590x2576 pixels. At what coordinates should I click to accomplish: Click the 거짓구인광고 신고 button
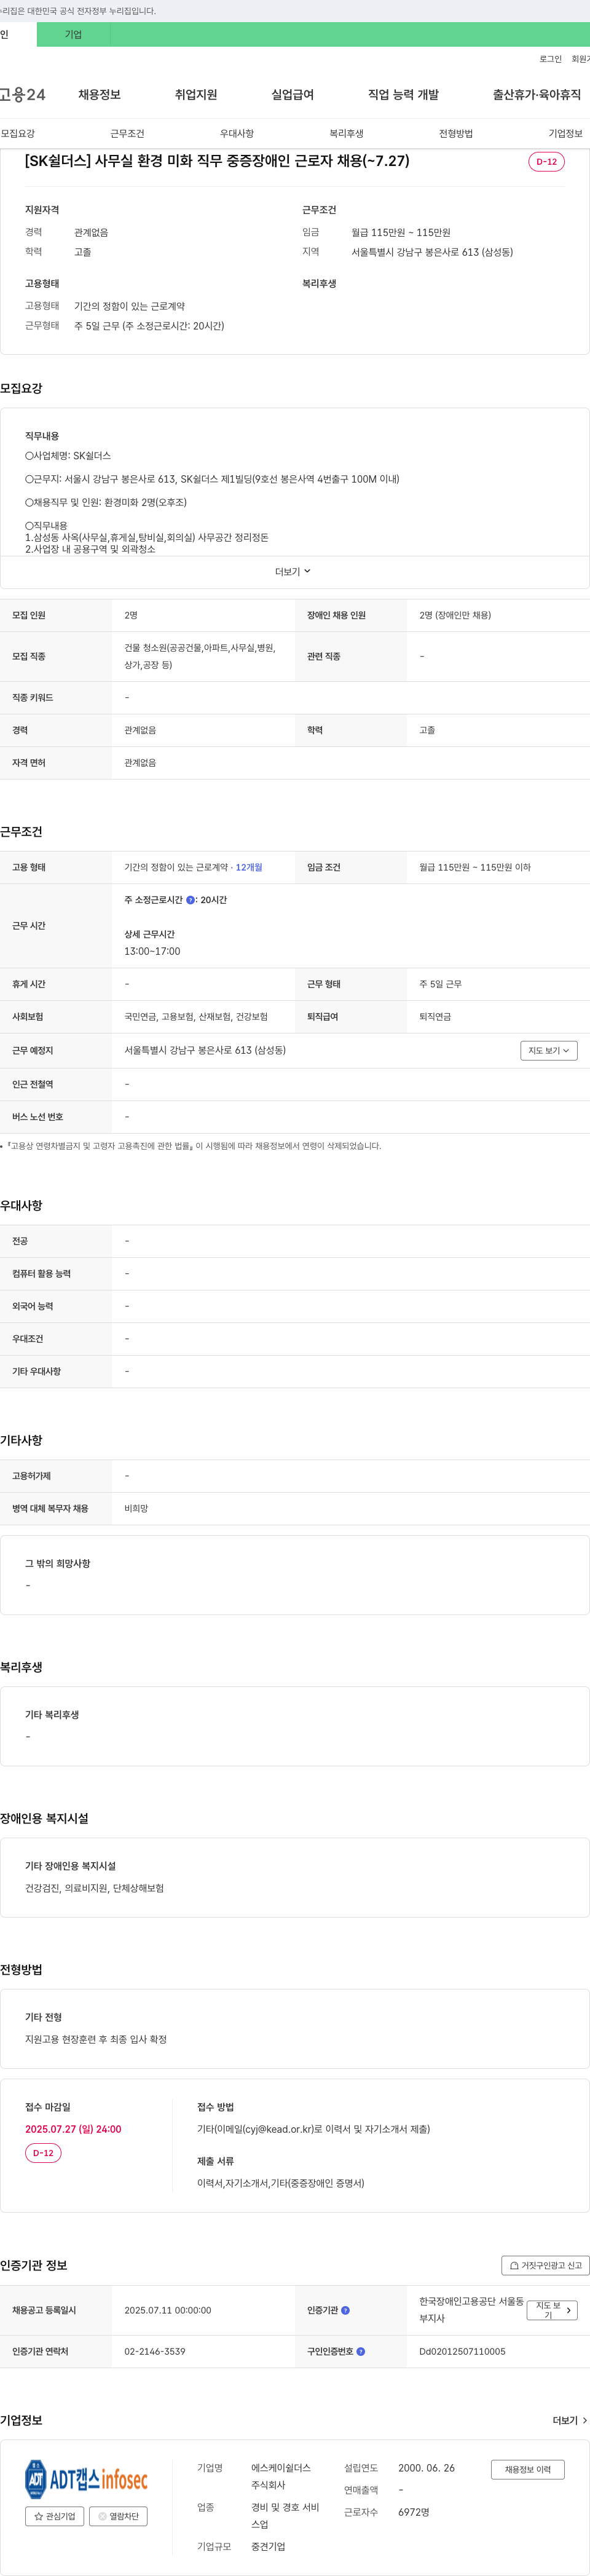[x=545, y=2266]
